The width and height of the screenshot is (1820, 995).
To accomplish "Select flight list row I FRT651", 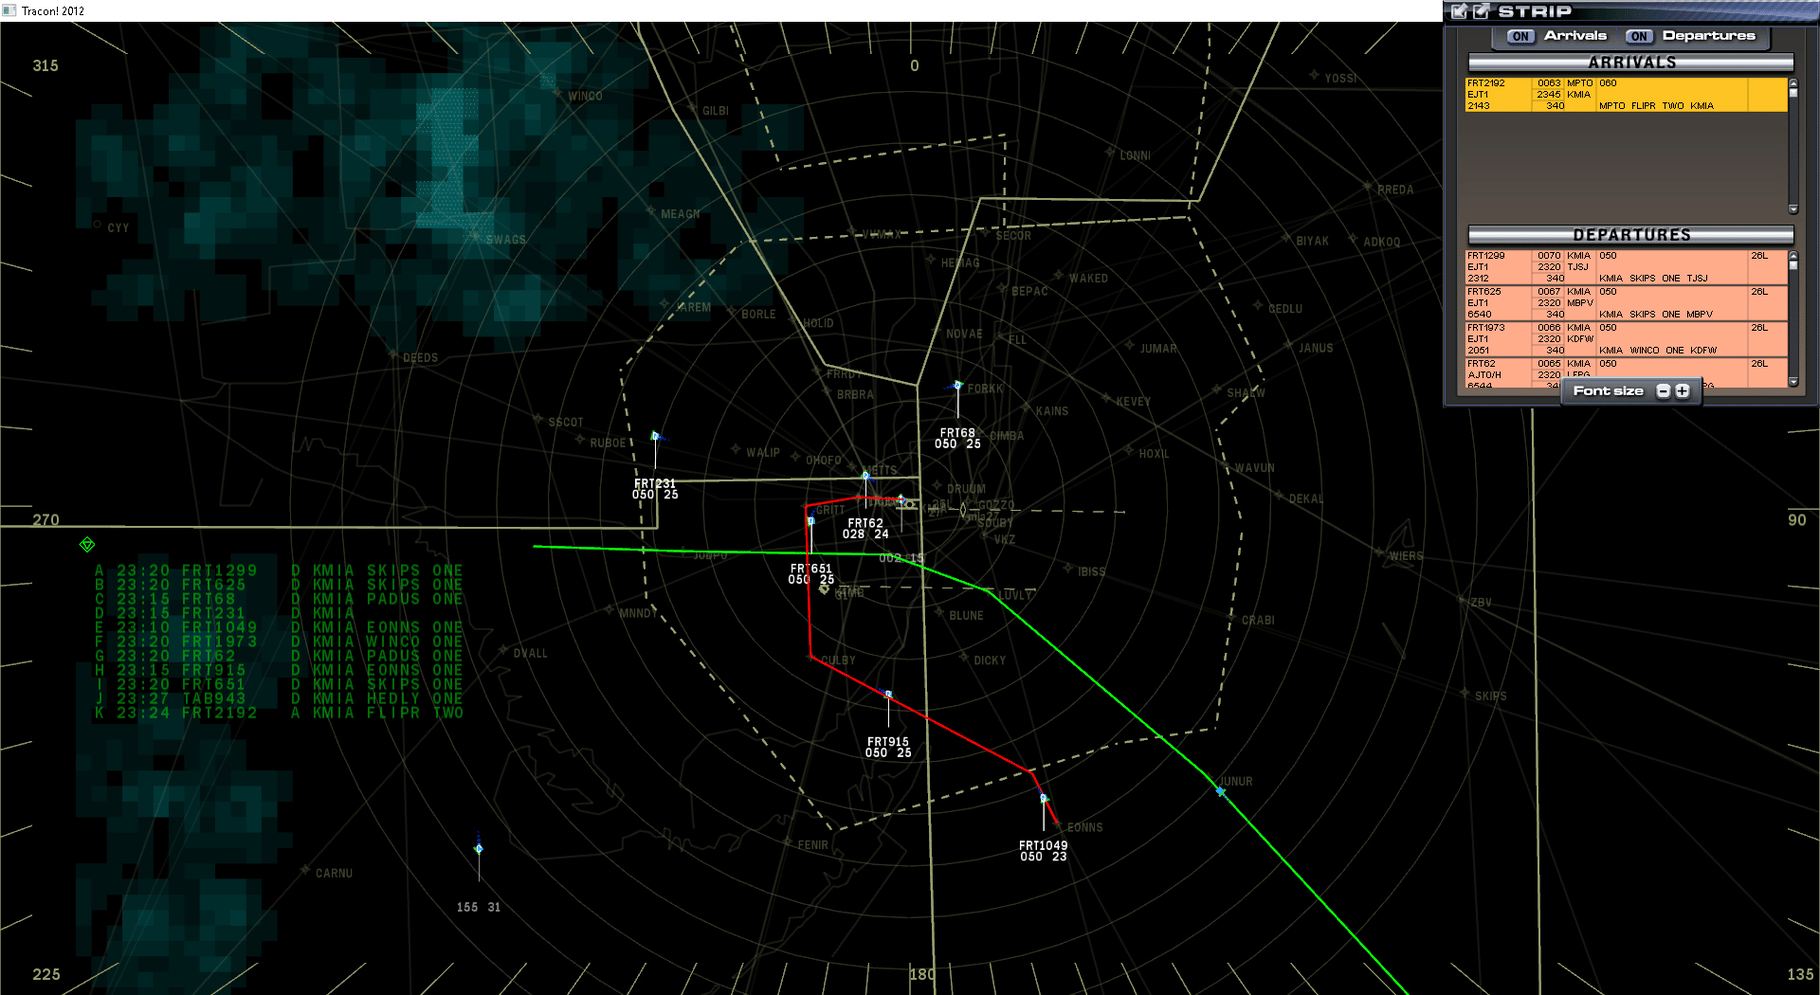I will click(x=279, y=684).
